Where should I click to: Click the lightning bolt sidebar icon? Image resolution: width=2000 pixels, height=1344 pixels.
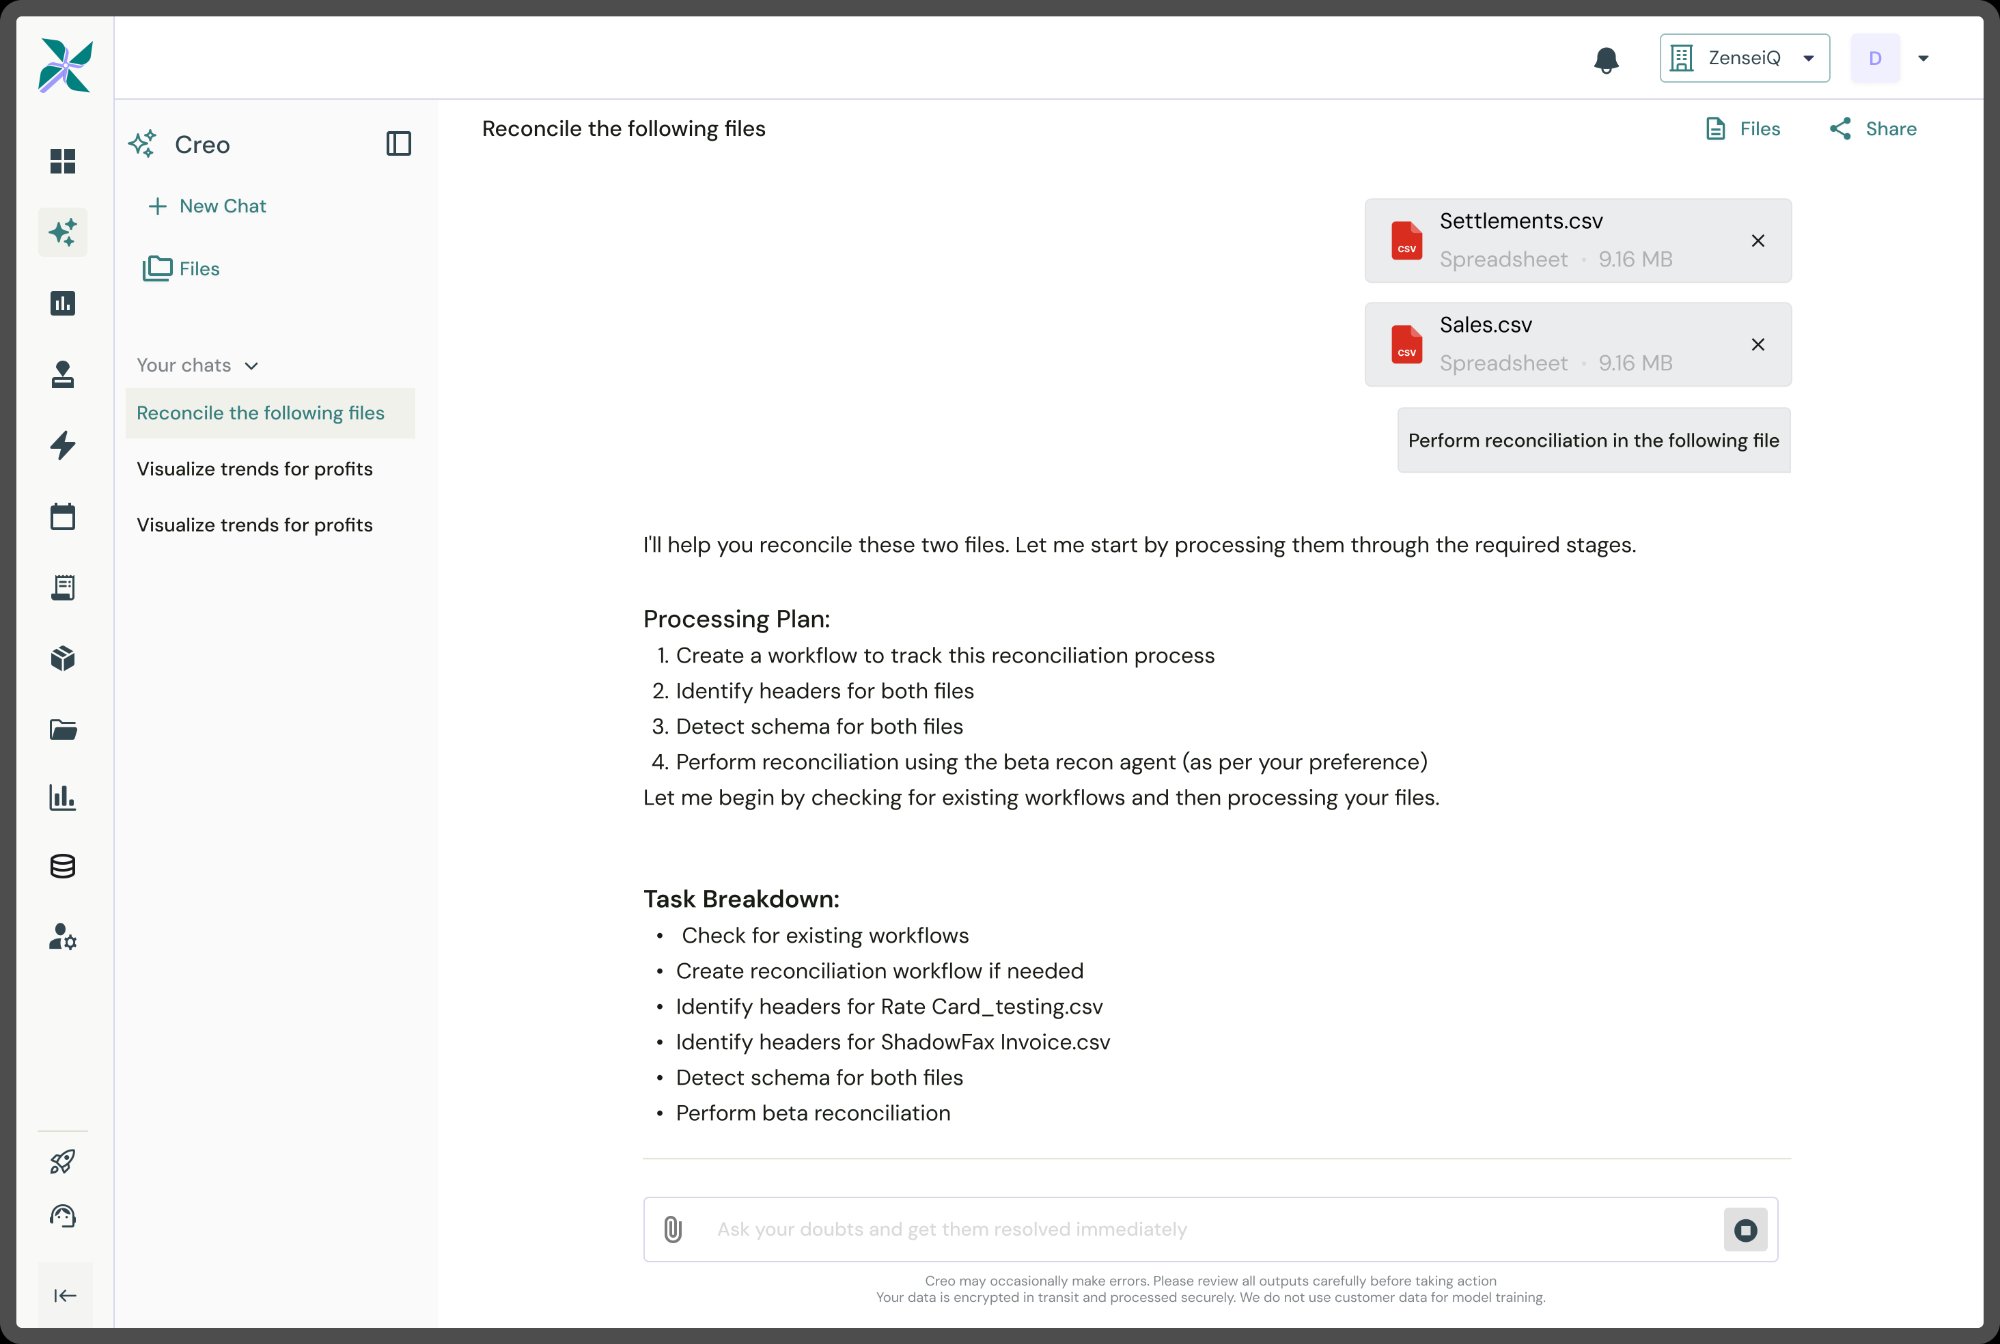[x=63, y=445]
